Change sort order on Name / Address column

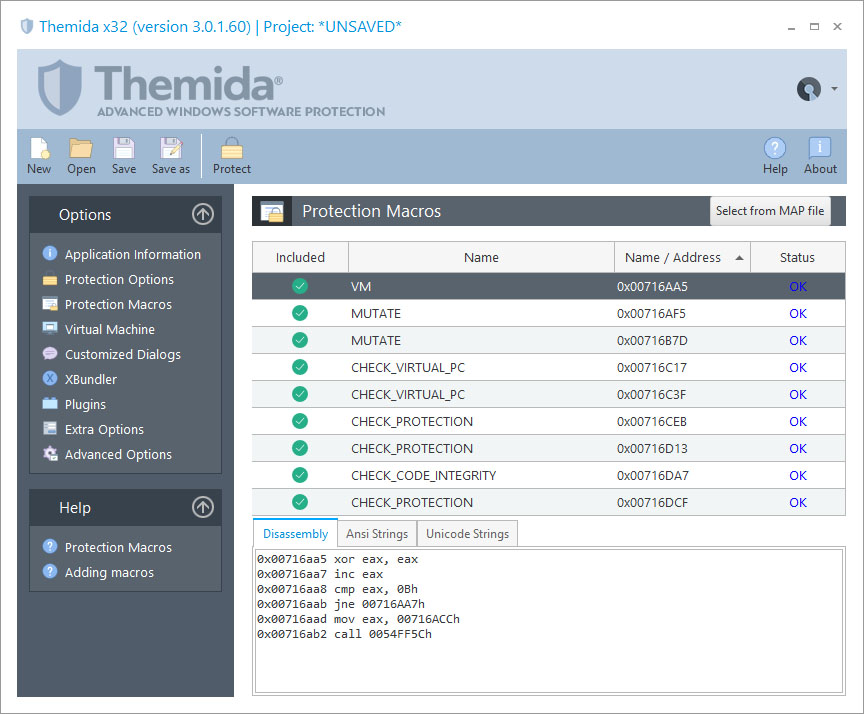(682, 257)
